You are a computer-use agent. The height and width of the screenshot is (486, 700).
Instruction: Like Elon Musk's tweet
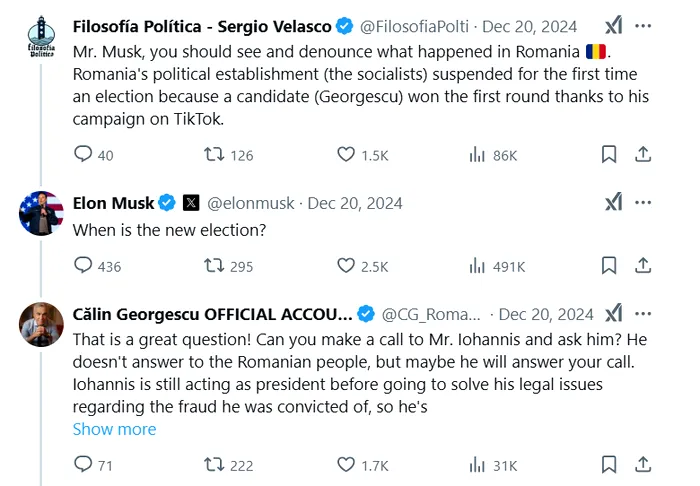tap(346, 265)
